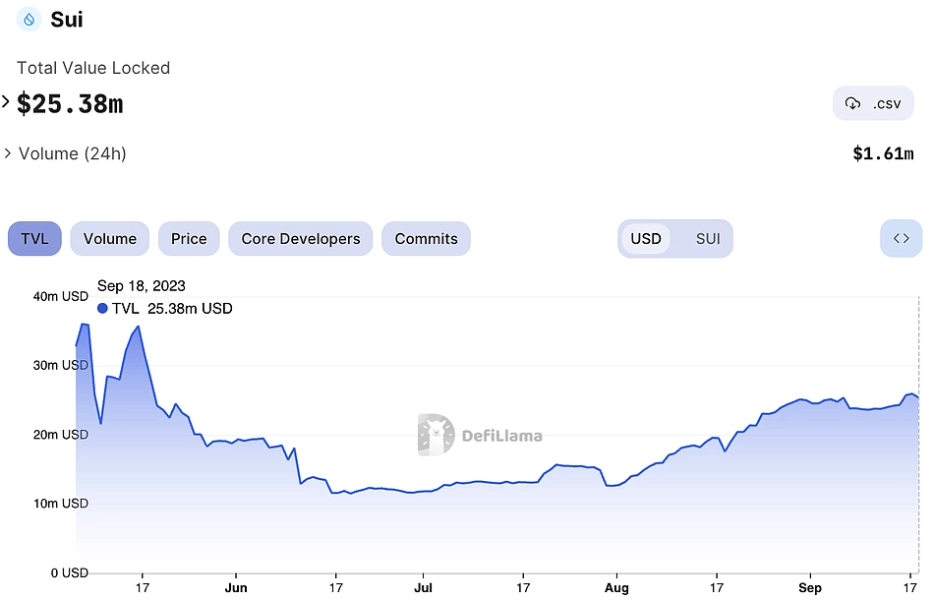Screen dimensions: 934x600
Task: Click the Sui droplet logo icon
Action: pos(29,19)
